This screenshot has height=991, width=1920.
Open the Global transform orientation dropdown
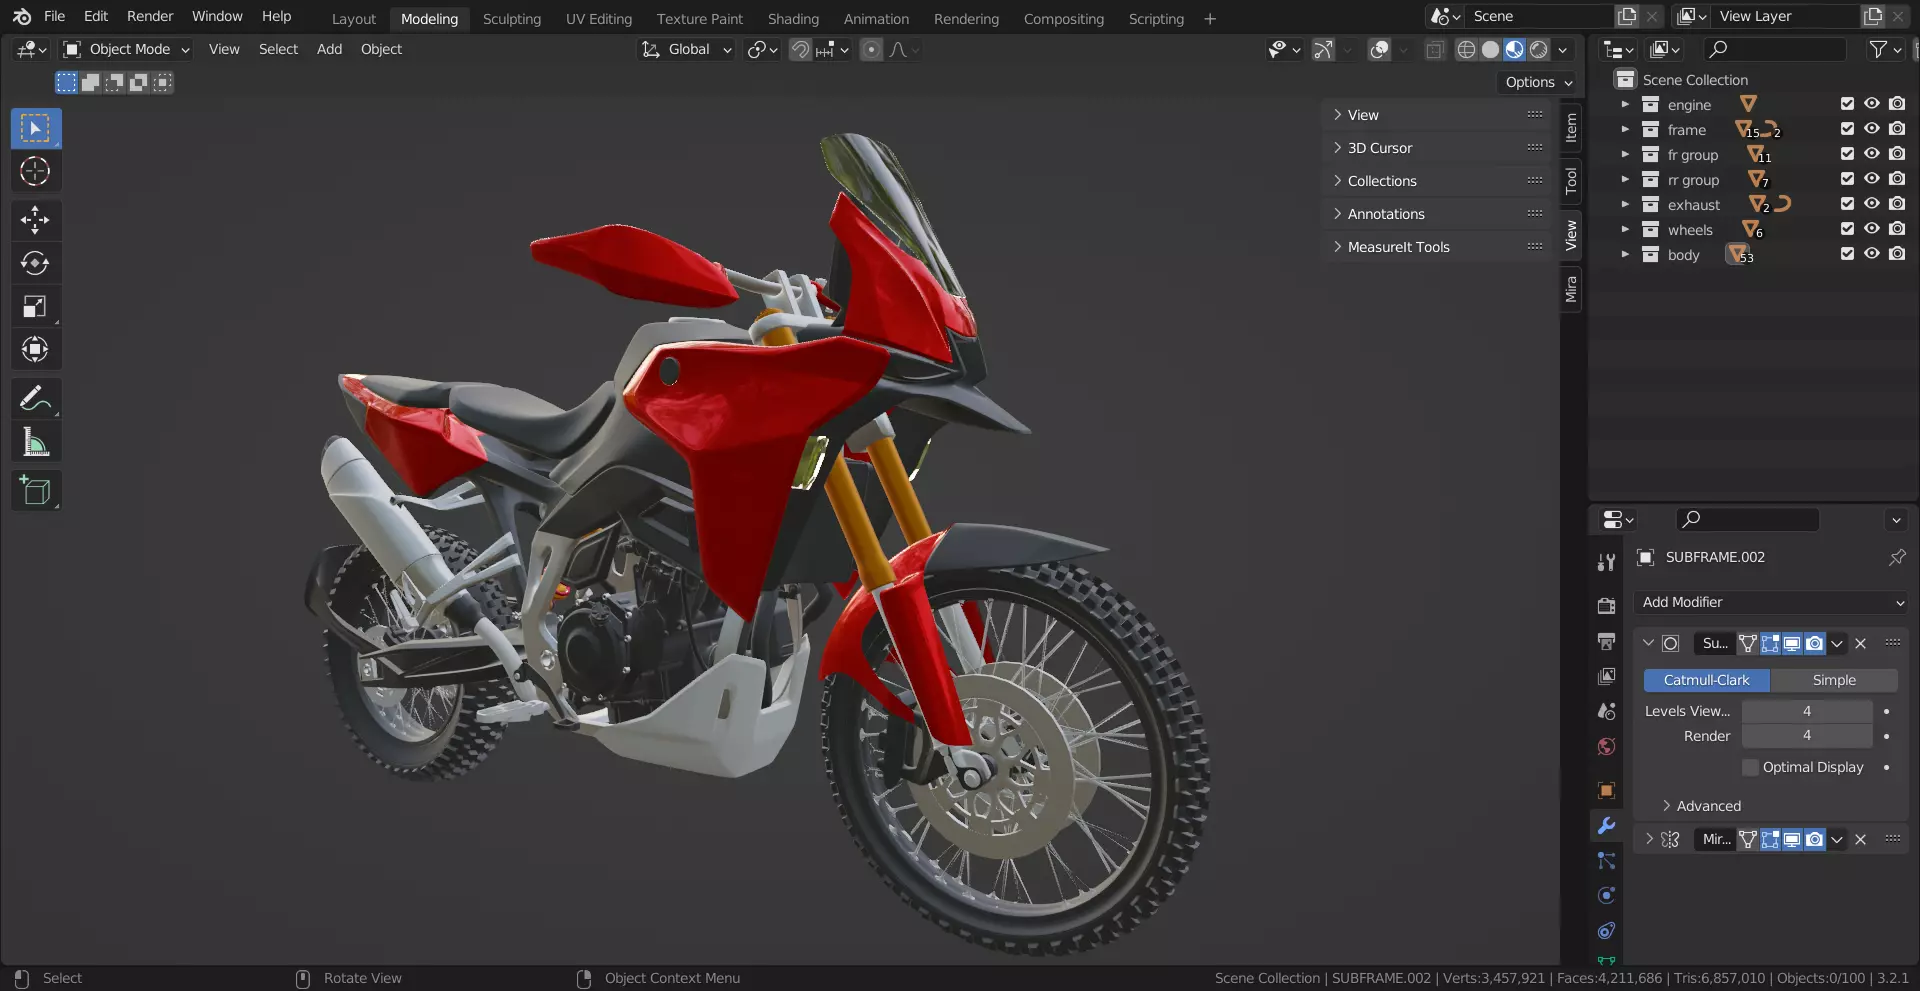point(686,49)
